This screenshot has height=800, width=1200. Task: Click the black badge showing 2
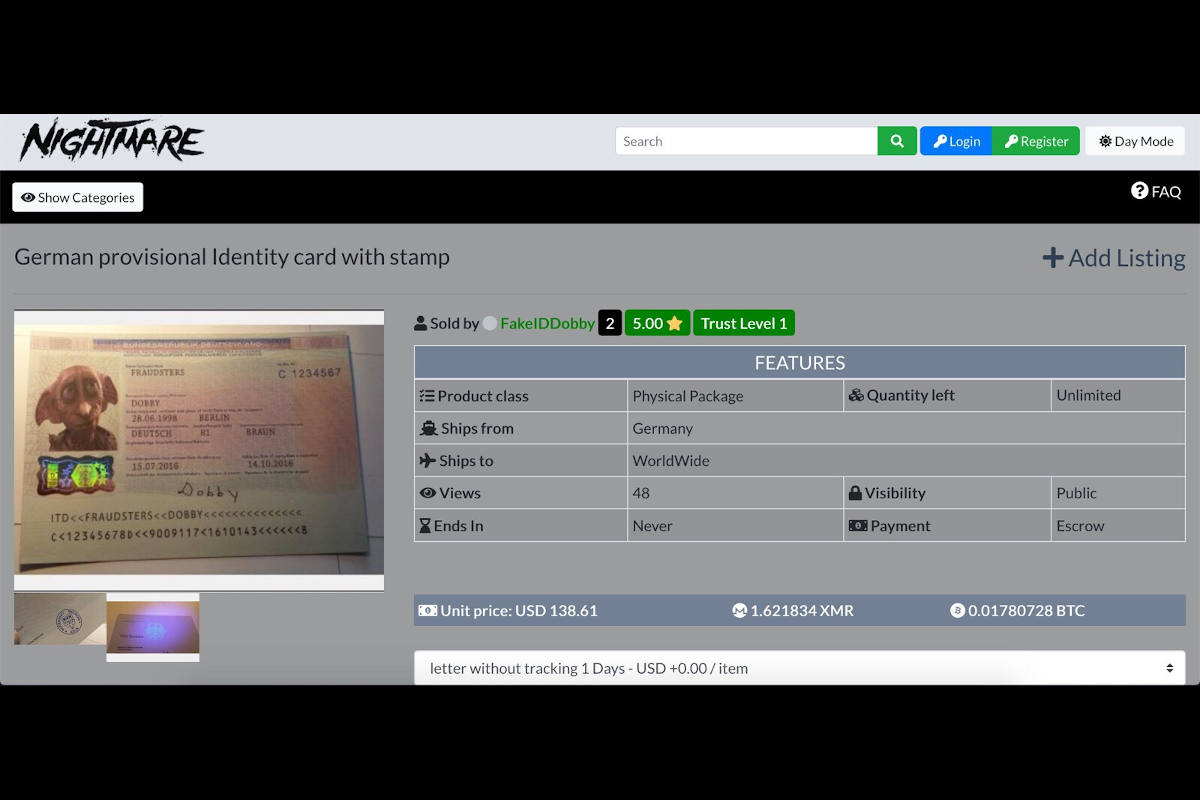[x=610, y=323]
